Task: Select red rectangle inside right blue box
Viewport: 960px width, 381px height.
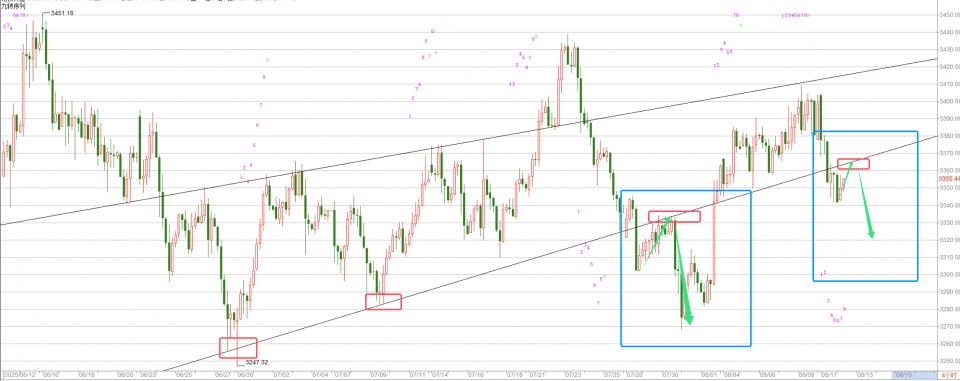Action: (x=853, y=164)
